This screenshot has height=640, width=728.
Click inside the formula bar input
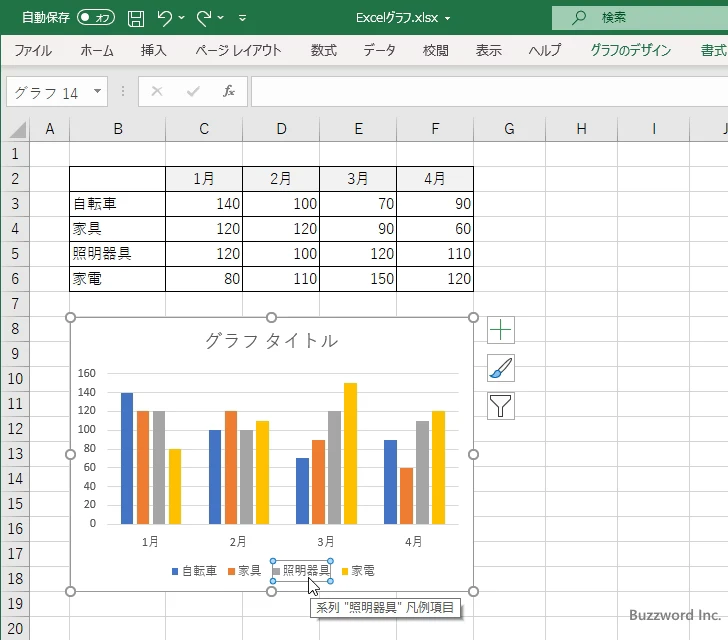[489, 91]
